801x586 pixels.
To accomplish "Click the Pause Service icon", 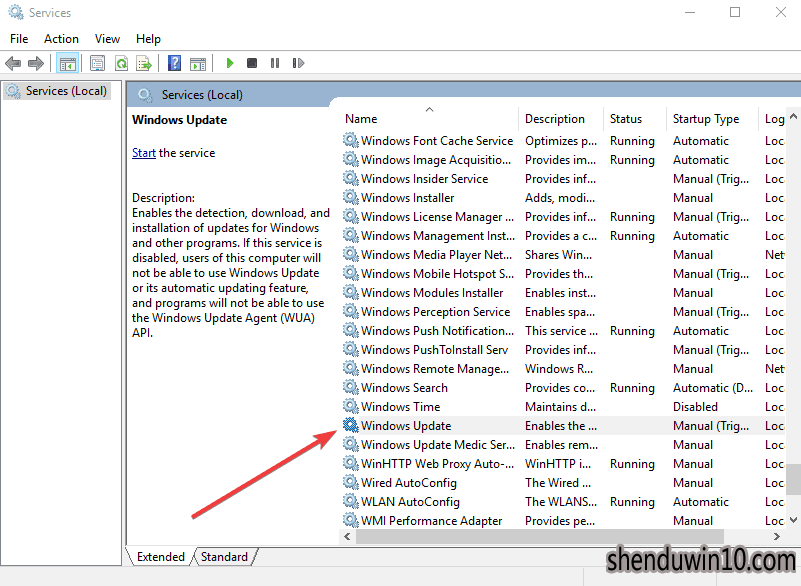I will coord(275,63).
